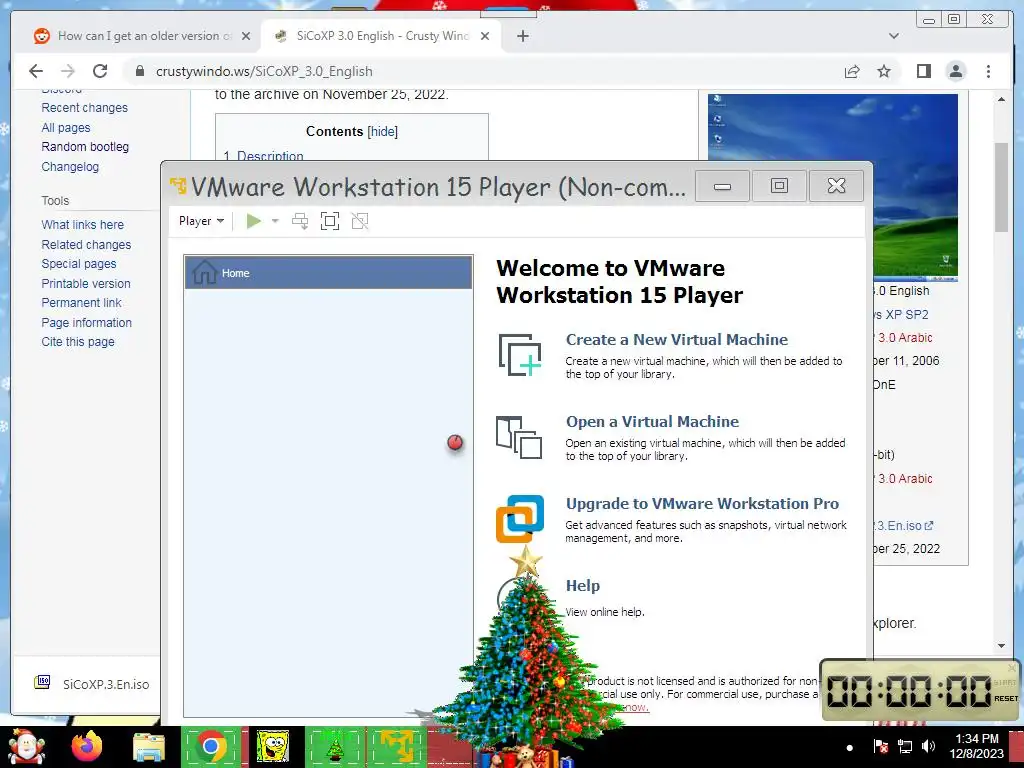
Task: Click the Random bootleg sidebar link
Action: tap(85, 147)
